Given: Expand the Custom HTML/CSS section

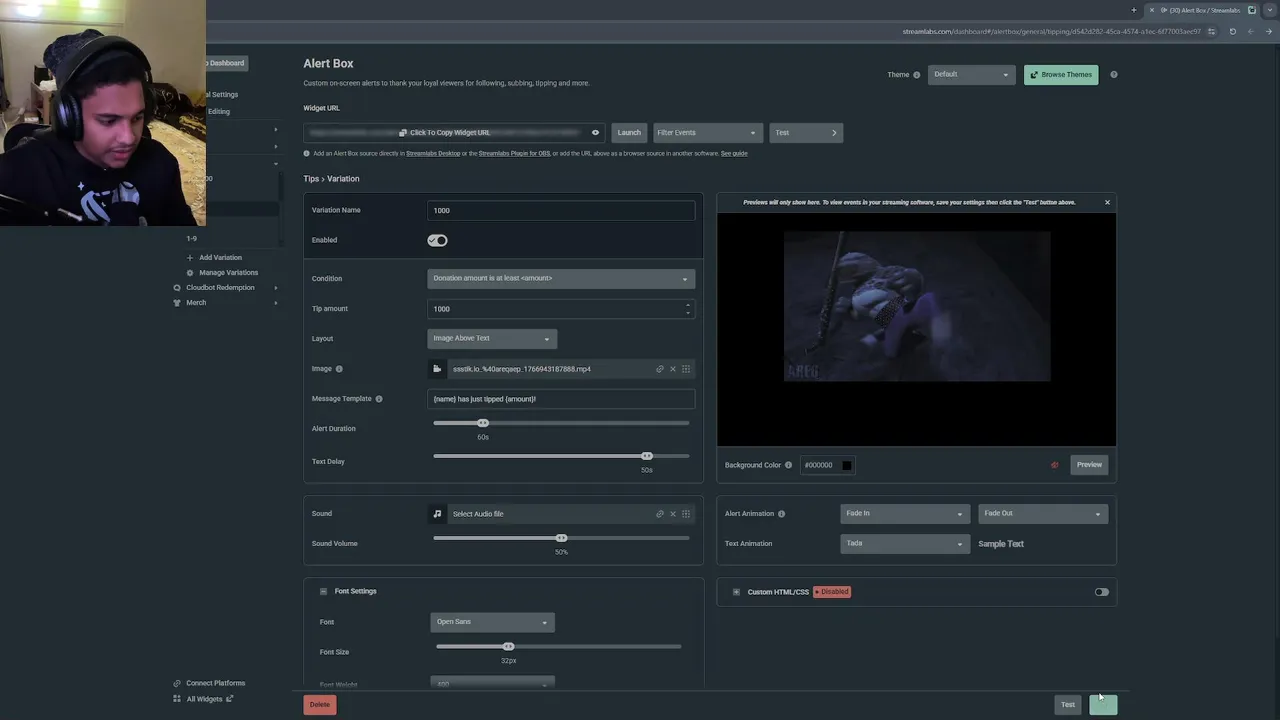Looking at the screenshot, I should [x=736, y=592].
